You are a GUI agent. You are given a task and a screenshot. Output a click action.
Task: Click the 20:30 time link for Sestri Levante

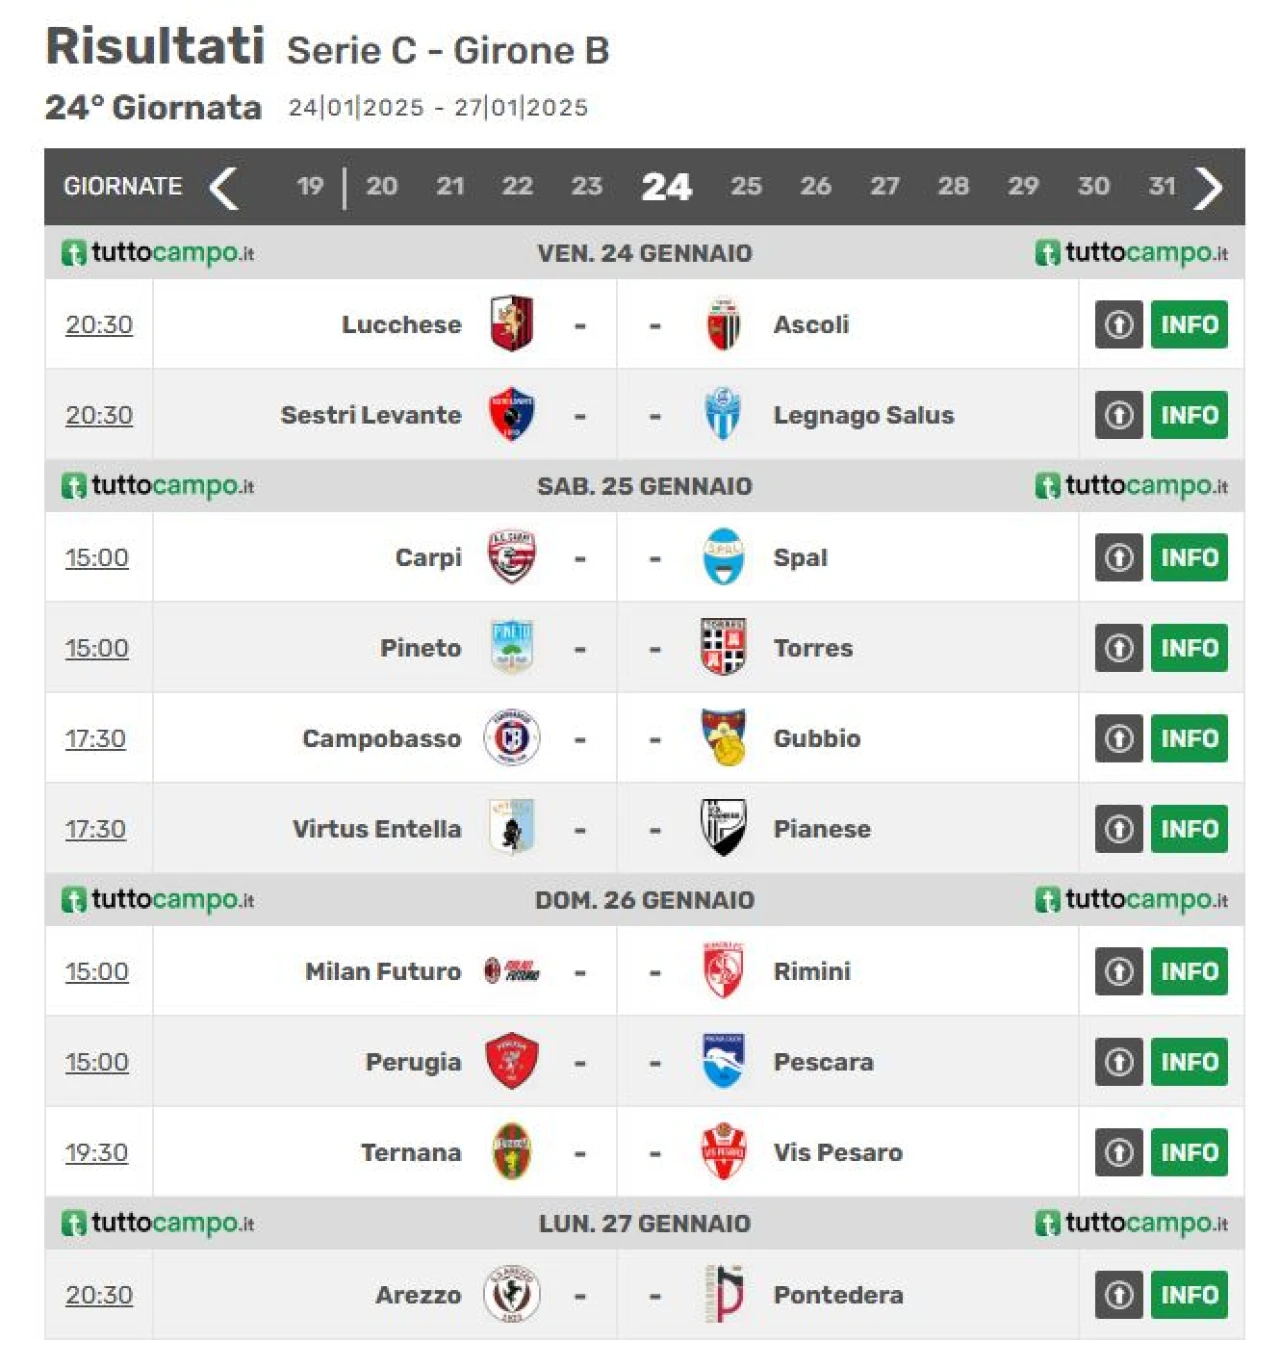pyautogui.click(x=99, y=415)
